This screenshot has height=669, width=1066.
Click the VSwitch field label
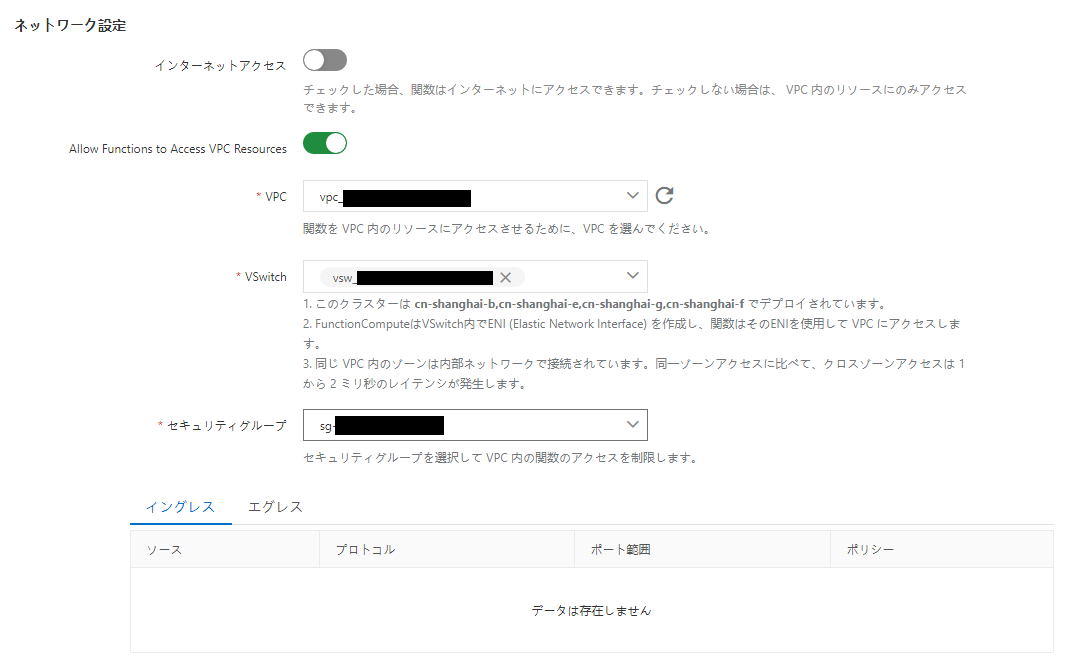click(x=265, y=277)
